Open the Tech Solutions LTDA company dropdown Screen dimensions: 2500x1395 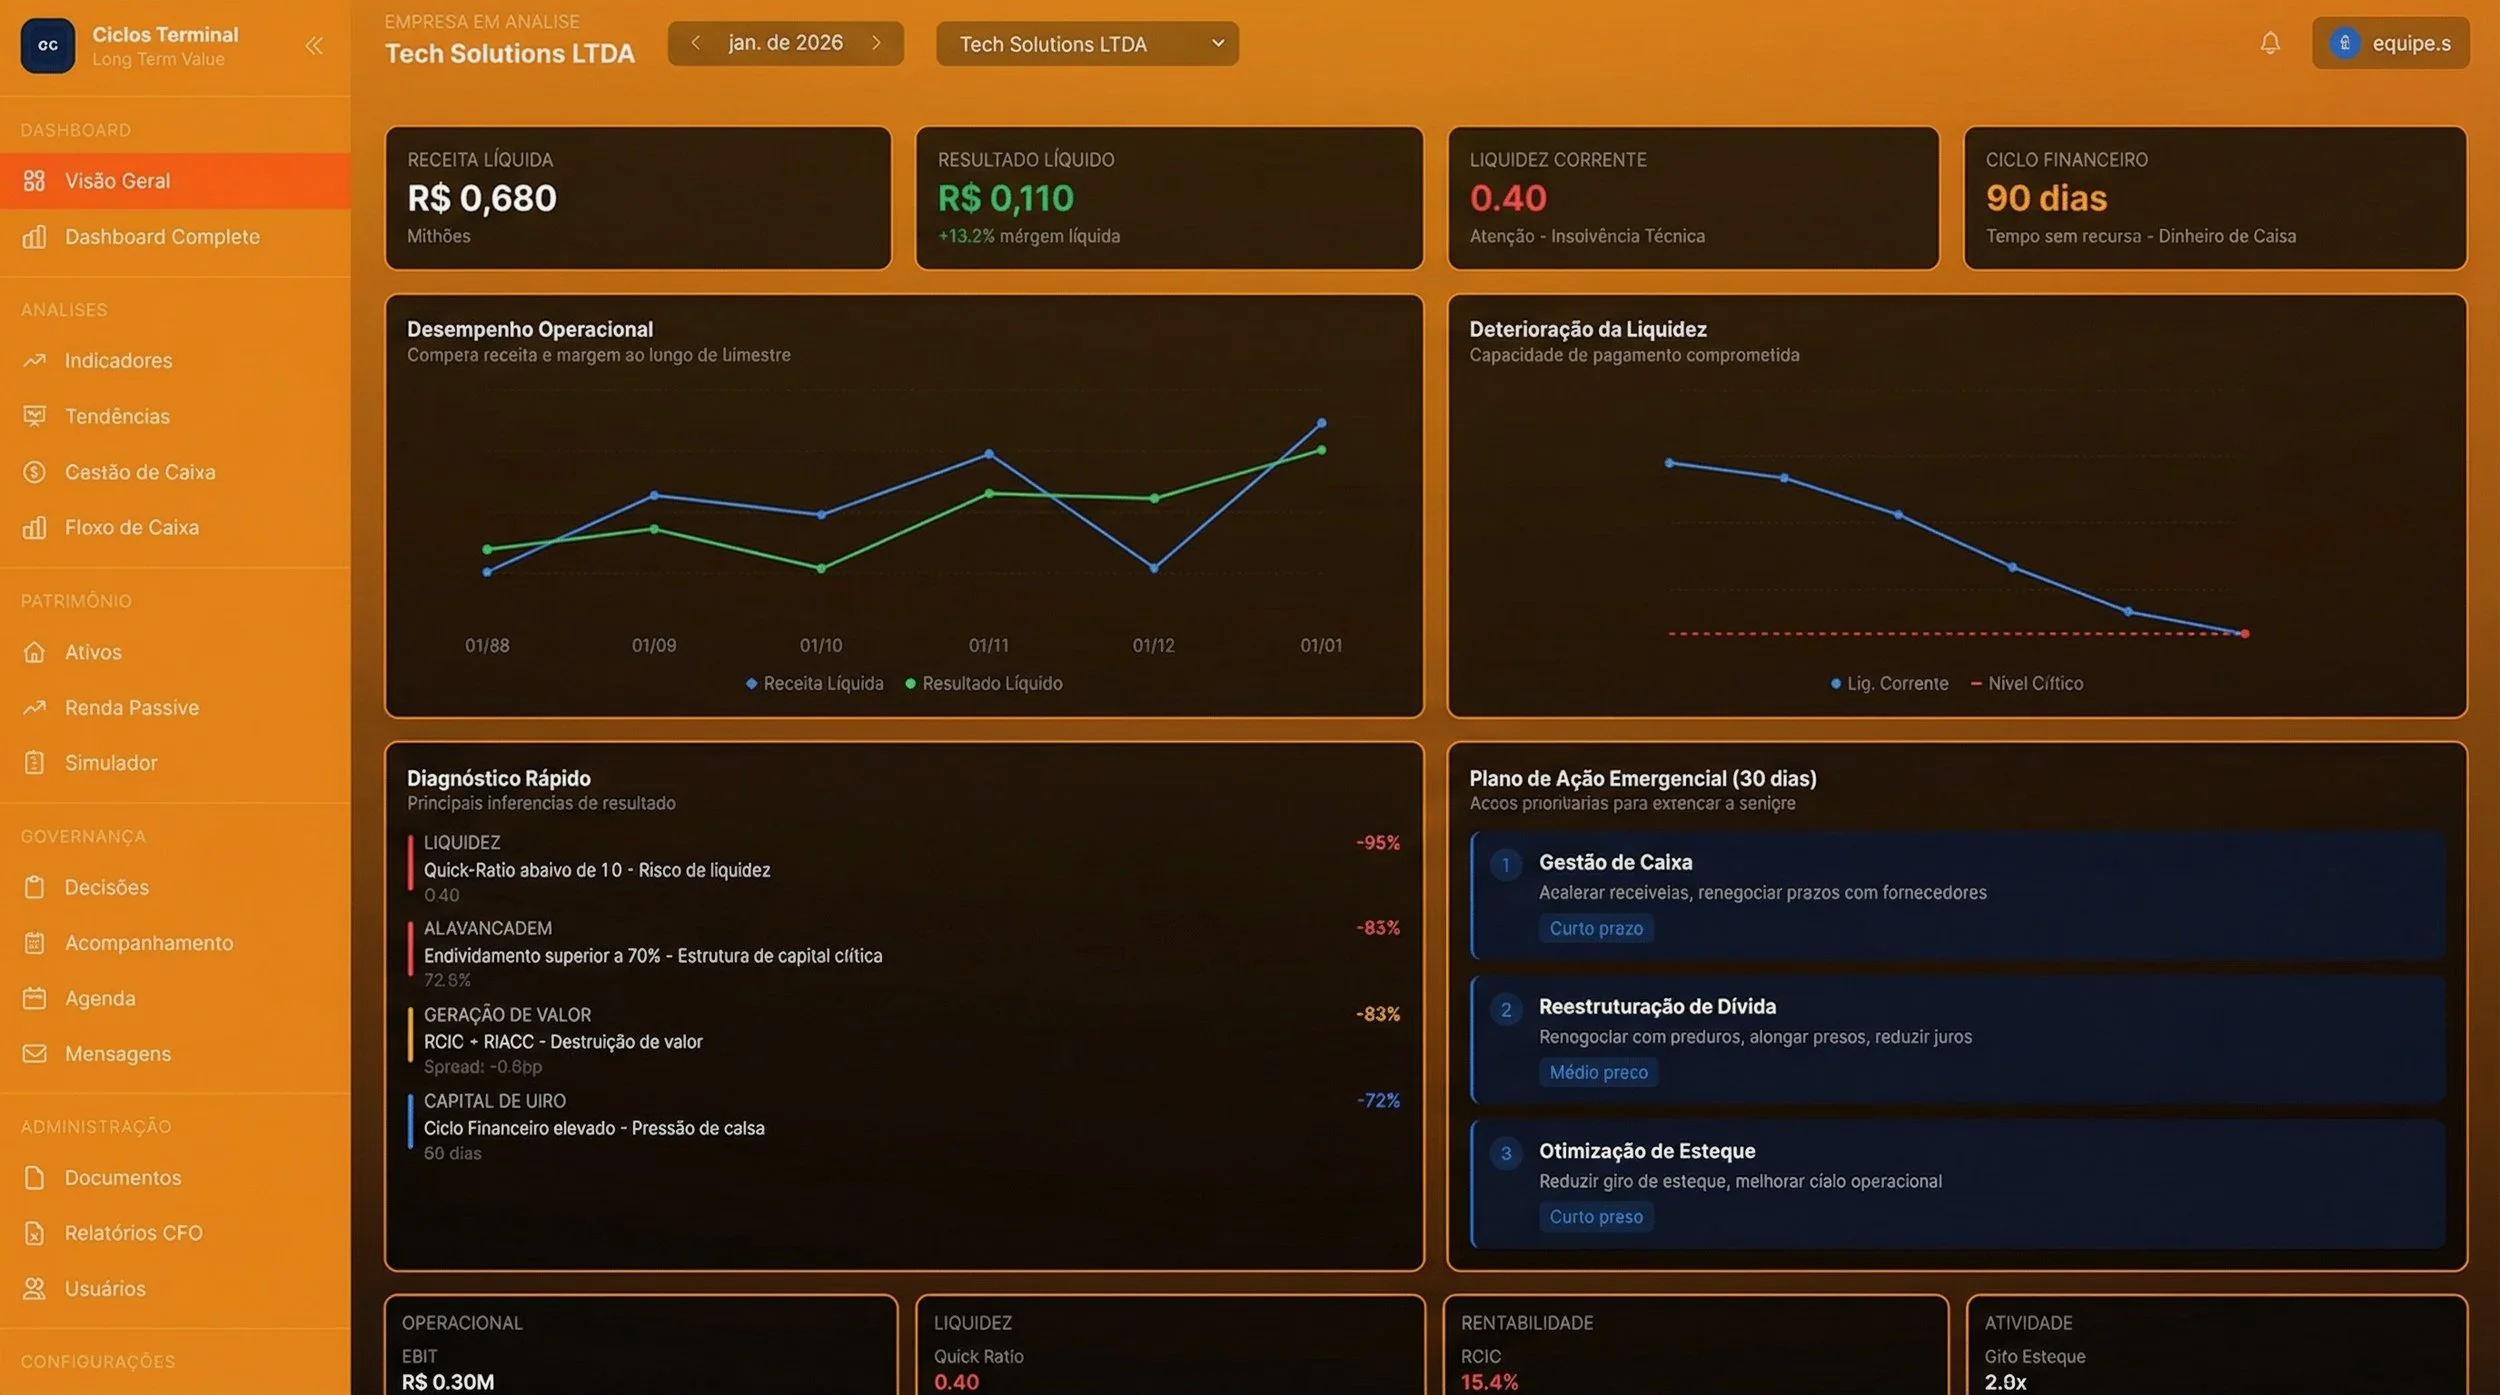(1087, 44)
